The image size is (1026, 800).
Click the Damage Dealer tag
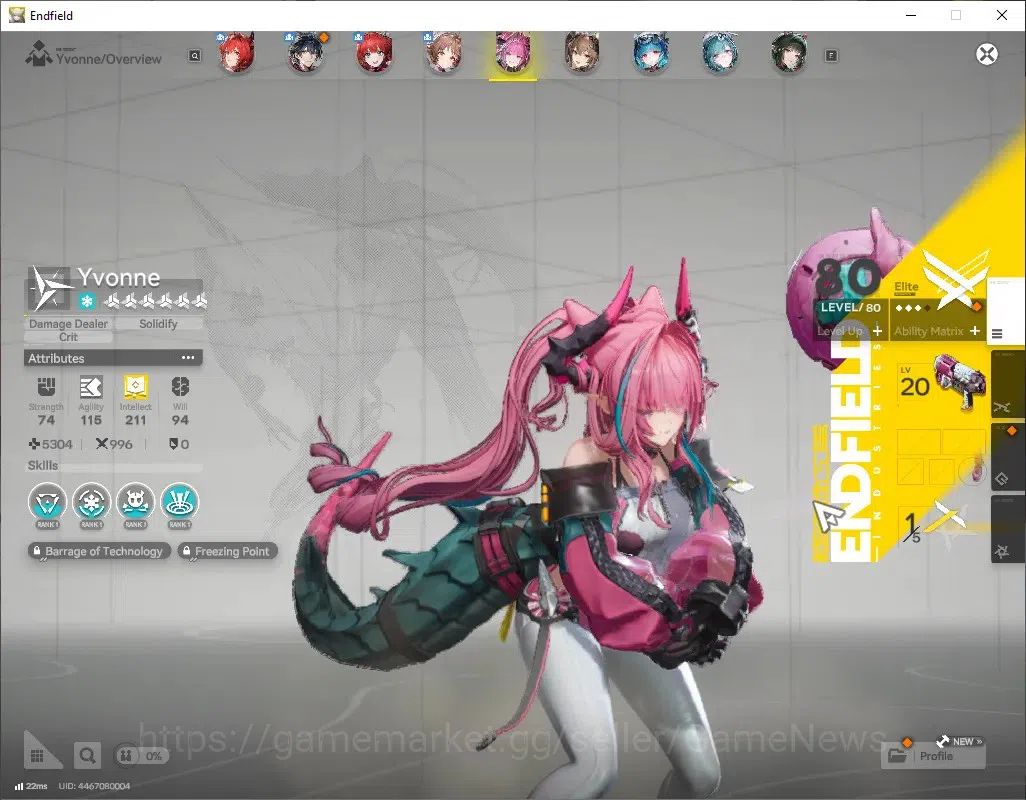point(68,324)
